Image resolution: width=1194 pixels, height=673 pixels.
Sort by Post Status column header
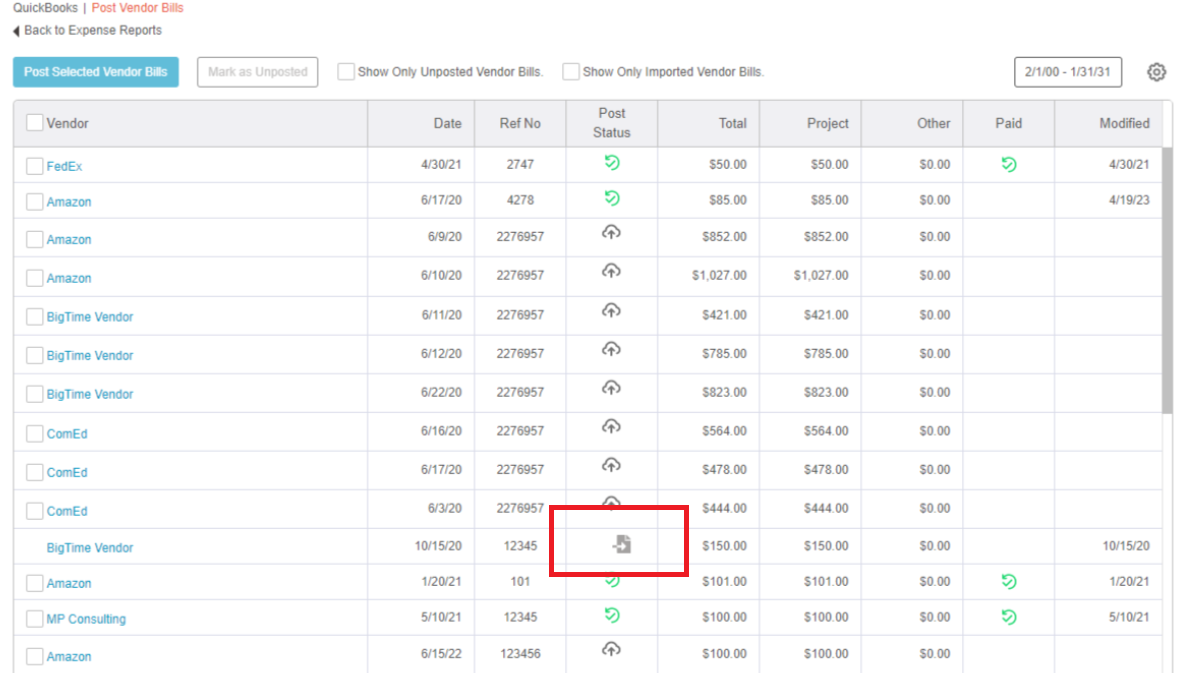(x=611, y=123)
